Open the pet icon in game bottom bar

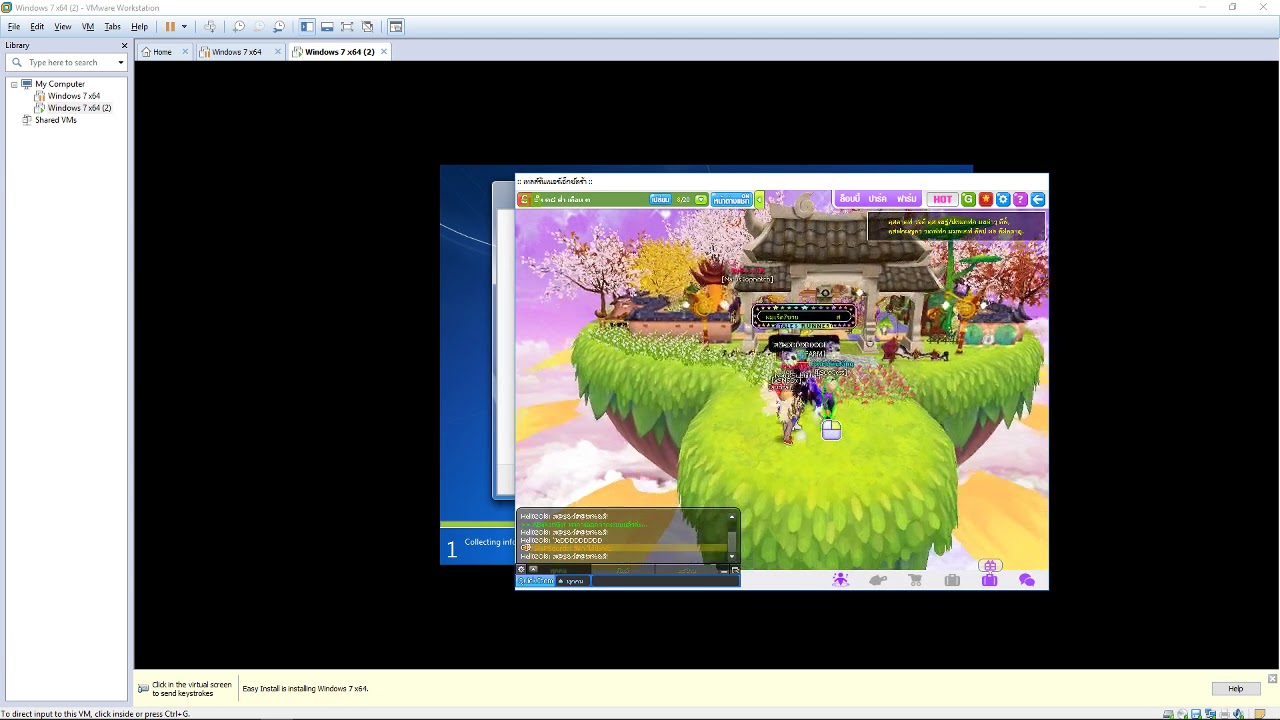[878, 580]
